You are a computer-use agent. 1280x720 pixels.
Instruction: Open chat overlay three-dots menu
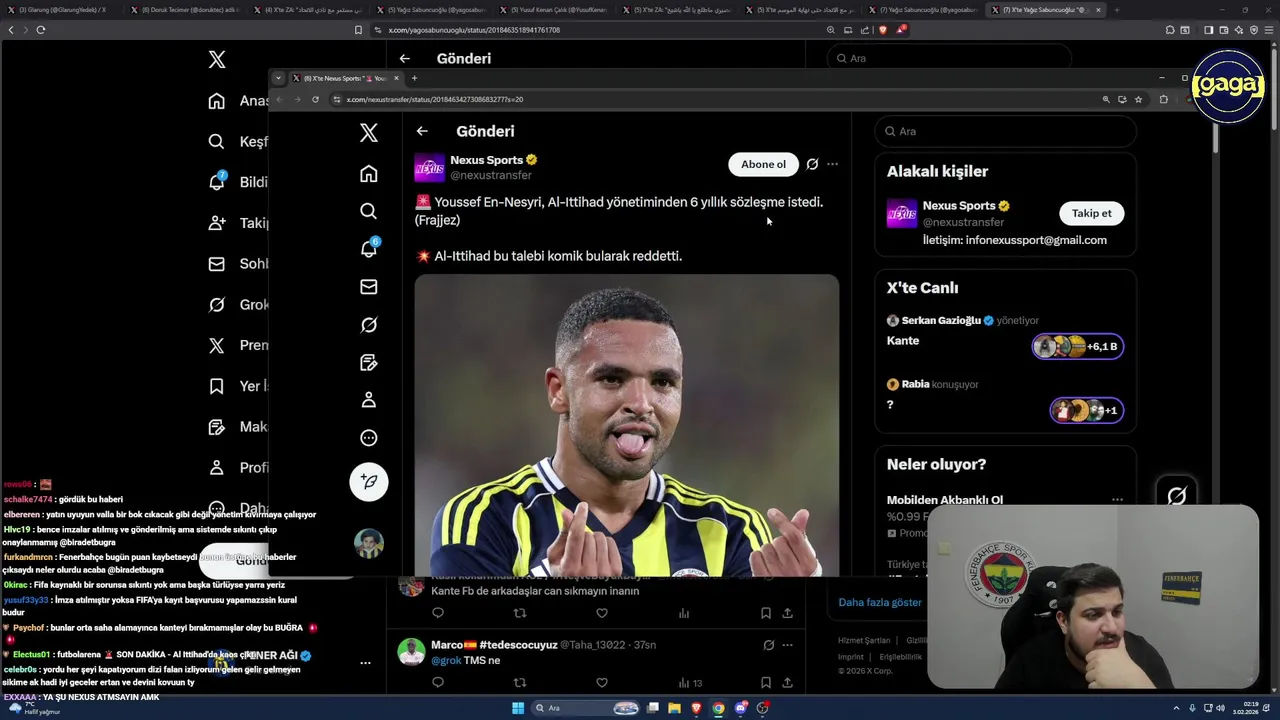tap(365, 662)
